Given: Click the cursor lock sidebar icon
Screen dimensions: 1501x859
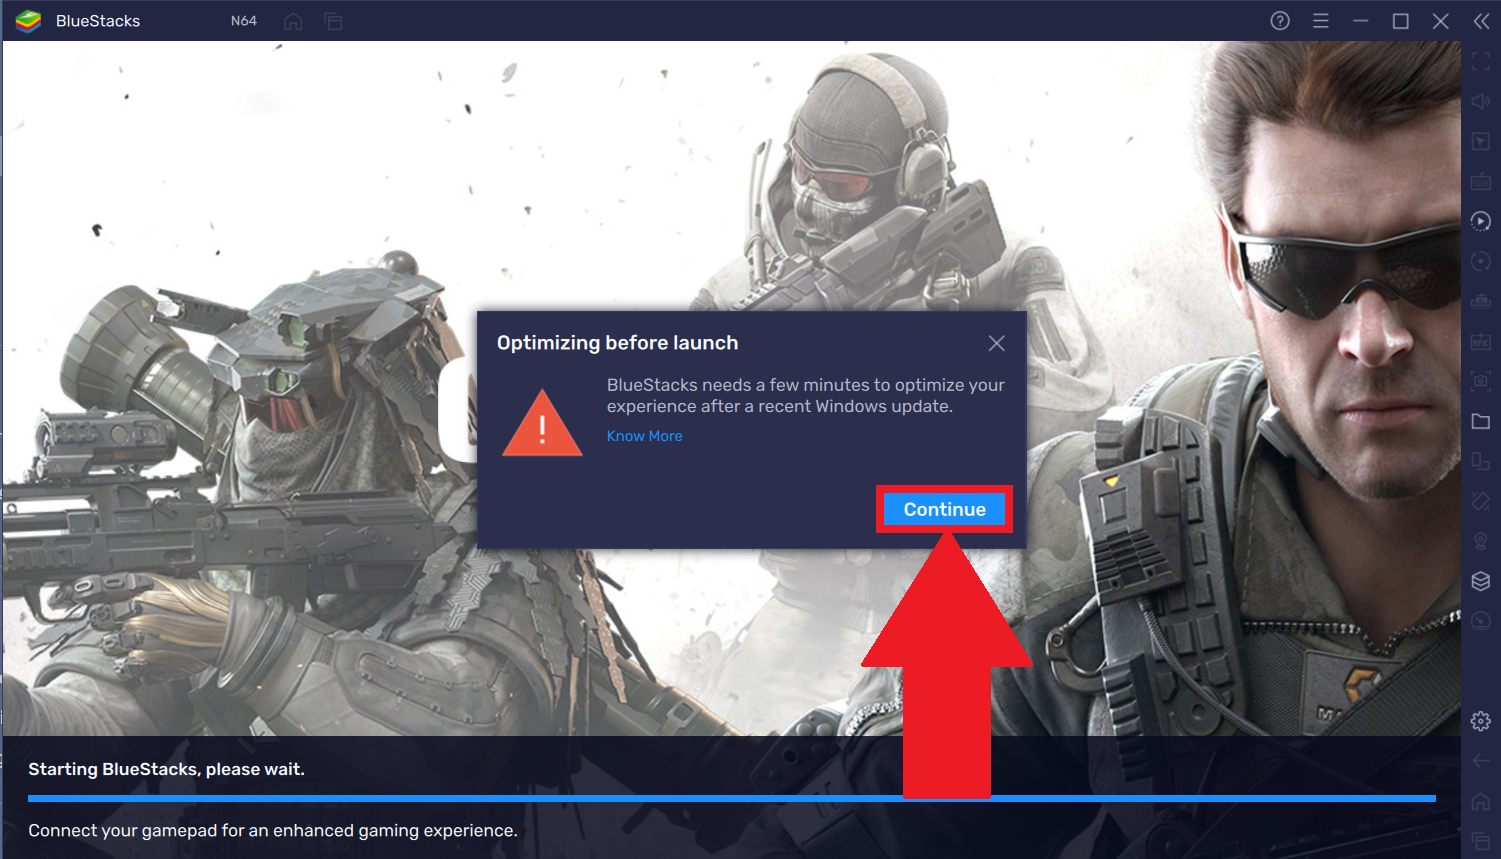Looking at the screenshot, I should pos(1481,141).
